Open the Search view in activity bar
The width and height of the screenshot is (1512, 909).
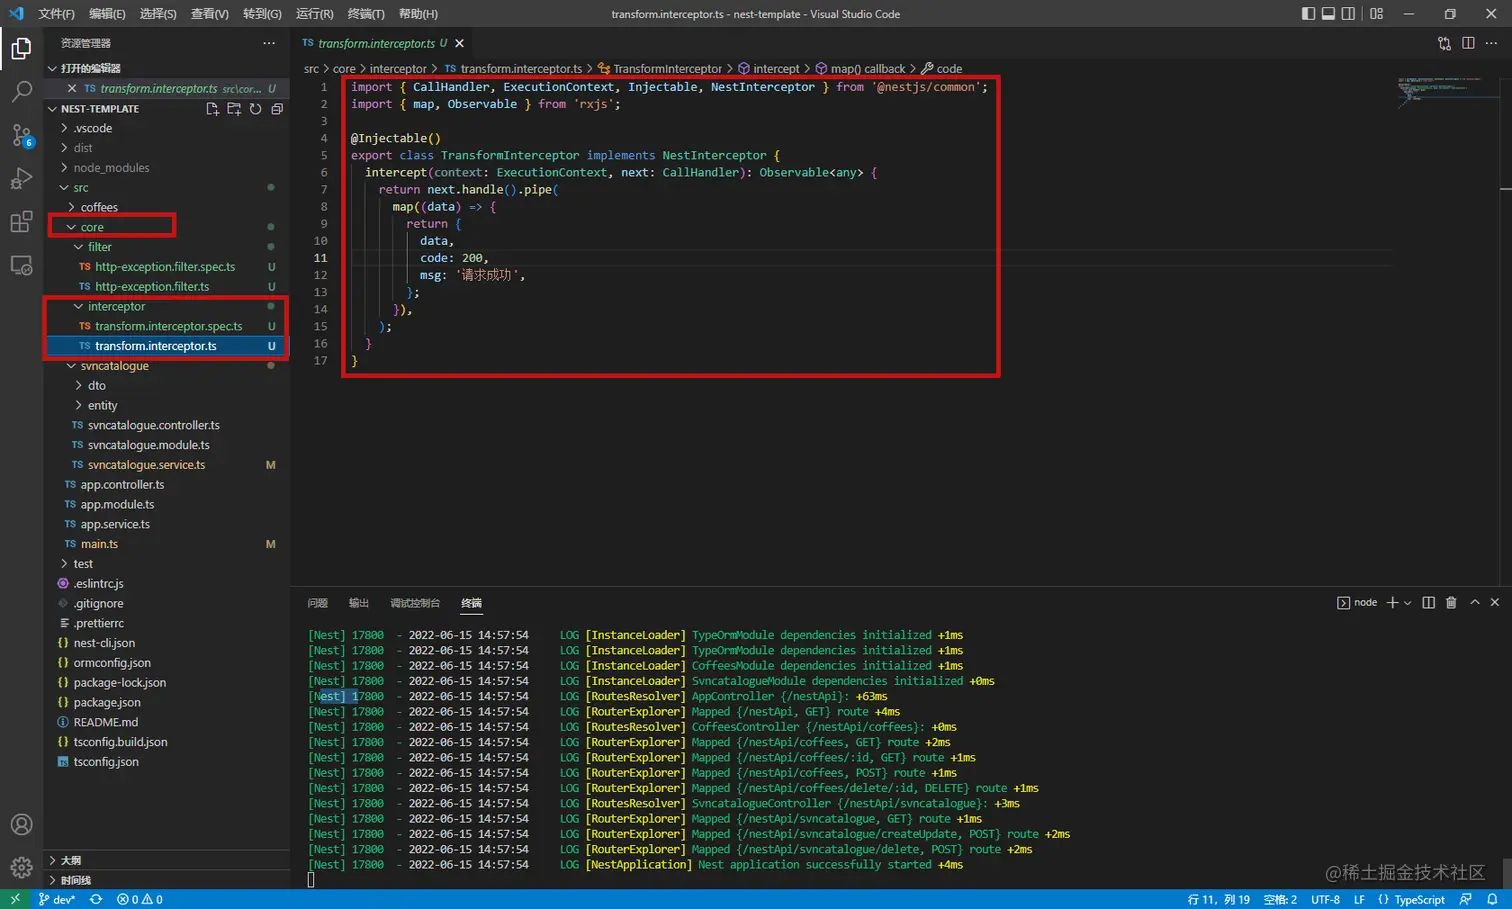(x=21, y=92)
